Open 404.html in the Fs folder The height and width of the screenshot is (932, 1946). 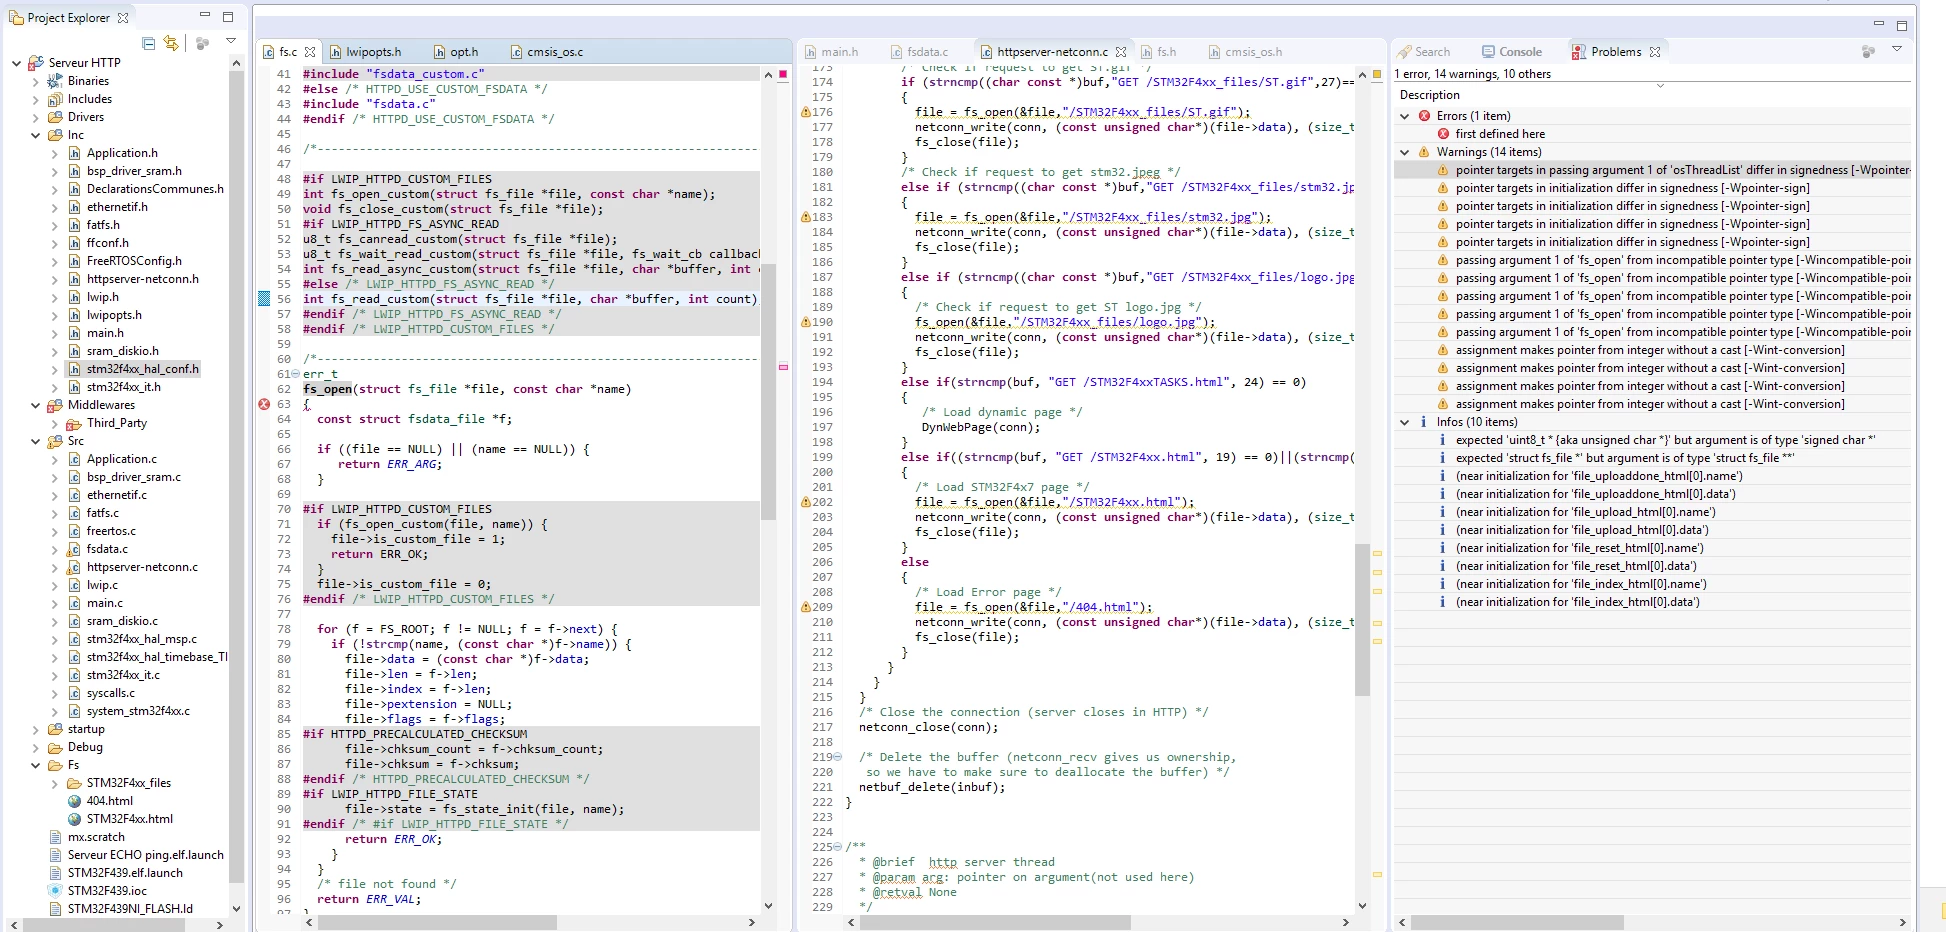(109, 801)
